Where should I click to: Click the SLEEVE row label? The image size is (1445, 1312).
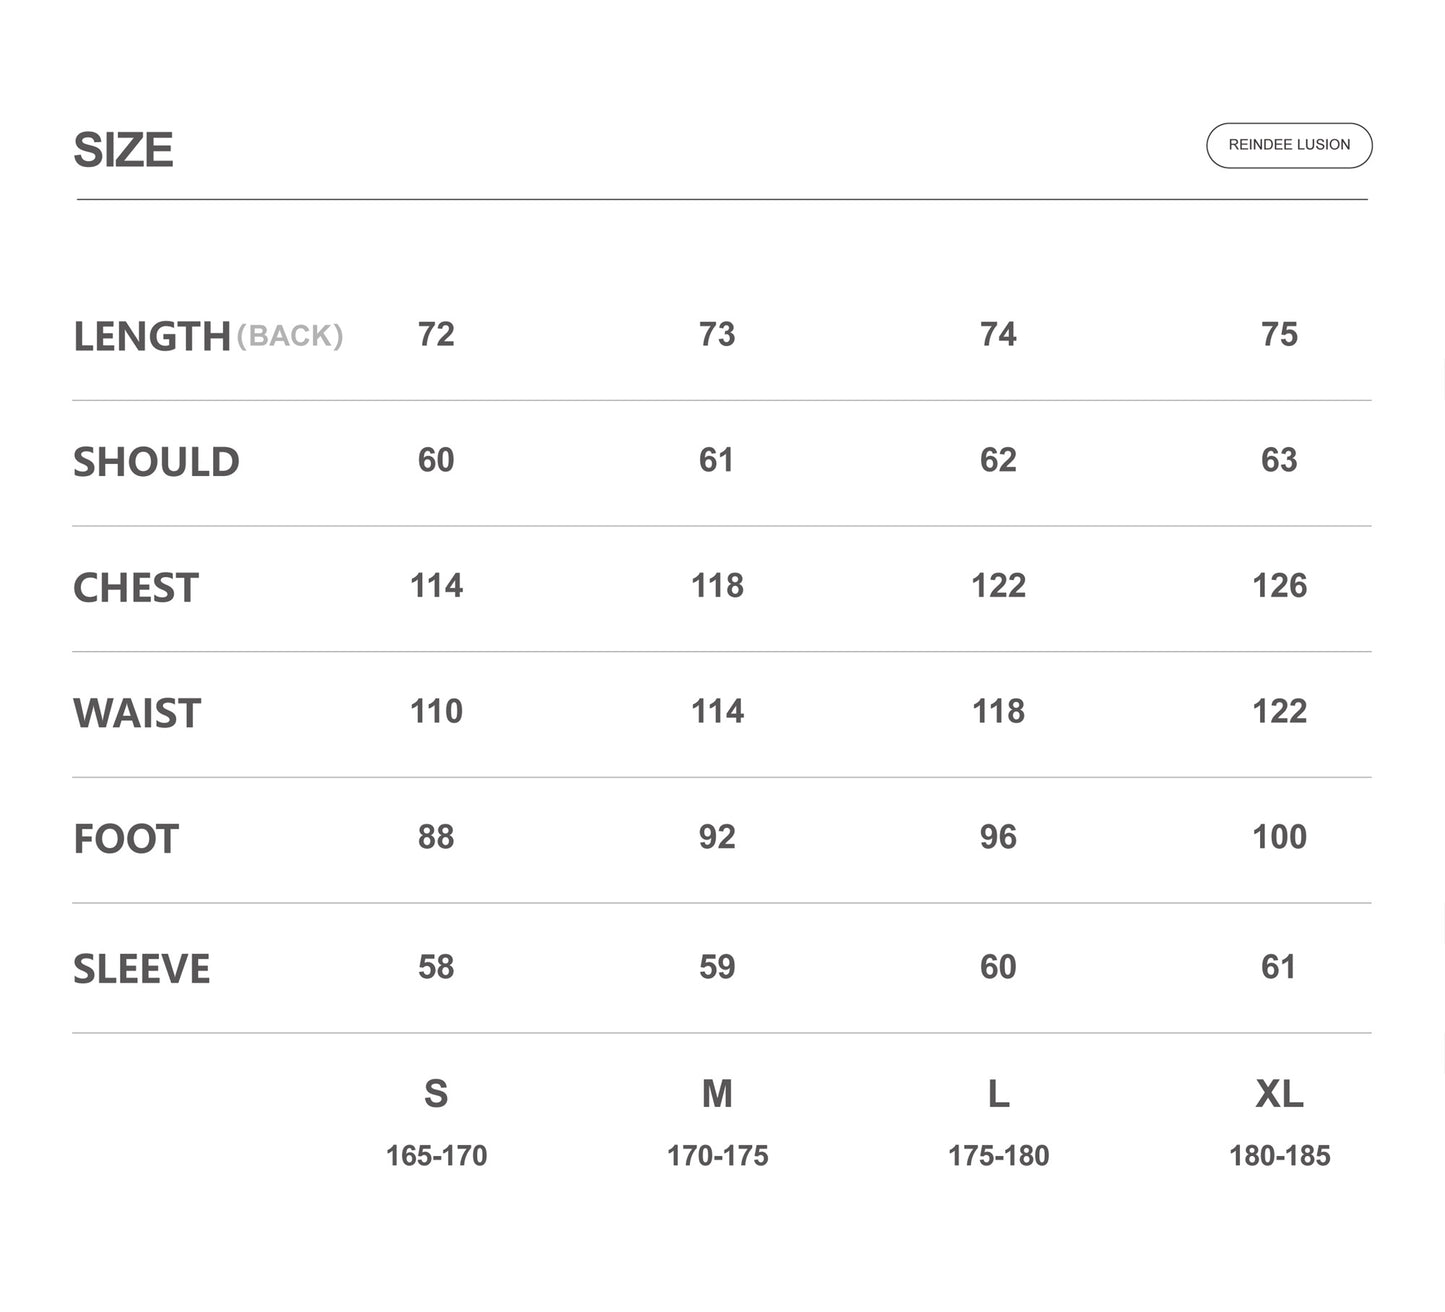141,968
